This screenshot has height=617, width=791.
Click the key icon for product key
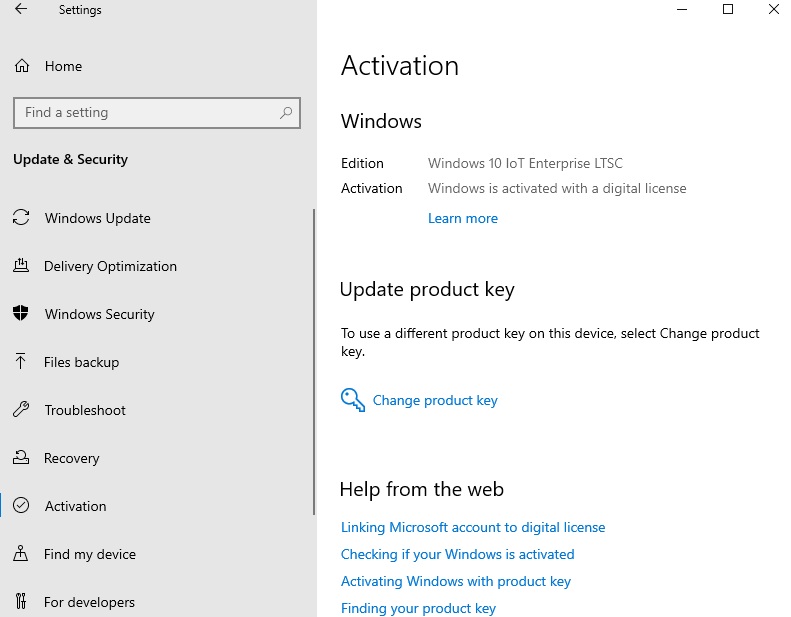point(353,401)
